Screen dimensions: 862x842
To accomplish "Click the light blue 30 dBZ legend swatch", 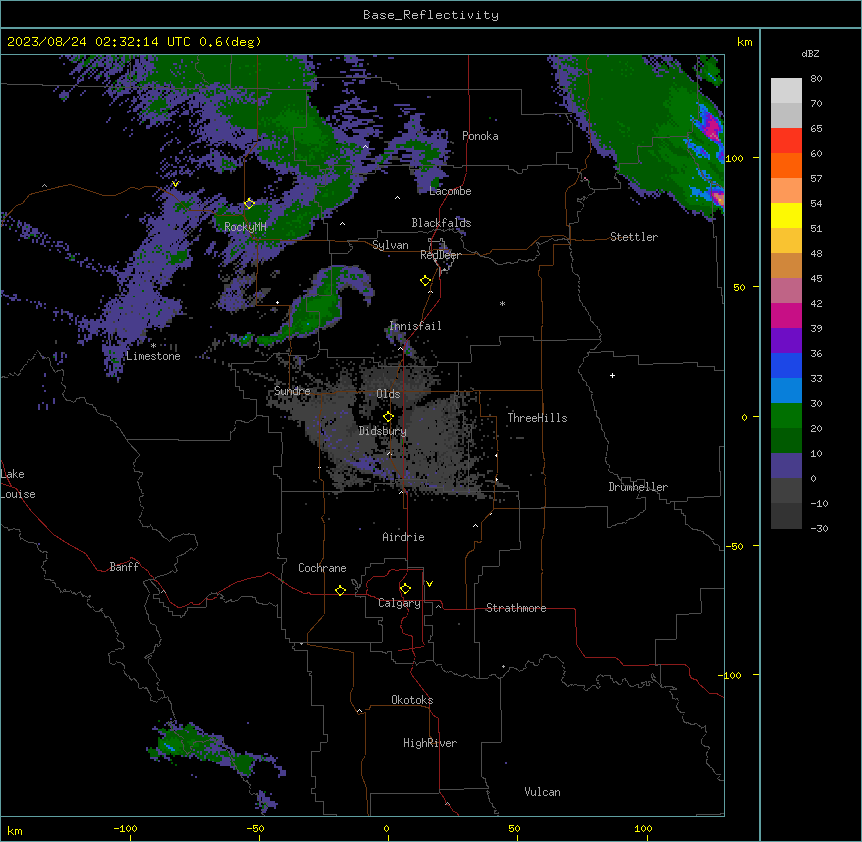I will (786, 391).
